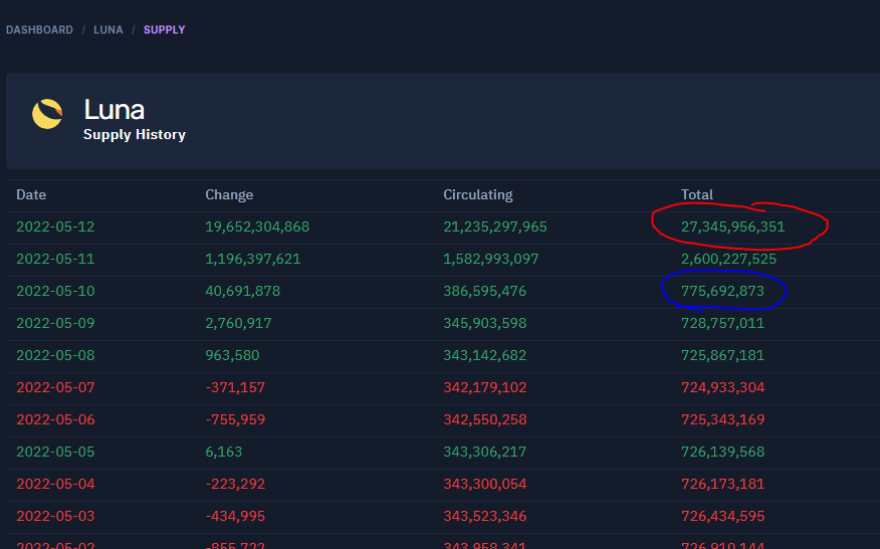Image resolution: width=880 pixels, height=549 pixels.
Task: Select the change value -755,959
Action: [235, 419]
